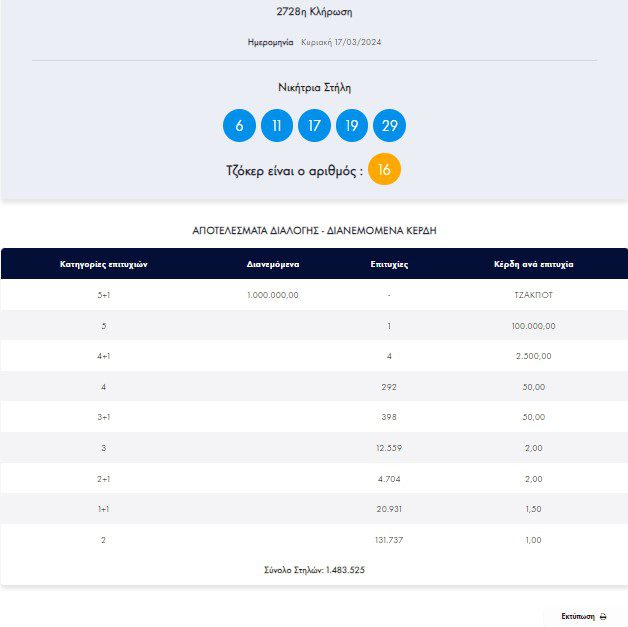The height and width of the screenshot is (627, 628).
Task: Select the Κέρδη ανά επιτυχία column header
Action: [533, 264]
